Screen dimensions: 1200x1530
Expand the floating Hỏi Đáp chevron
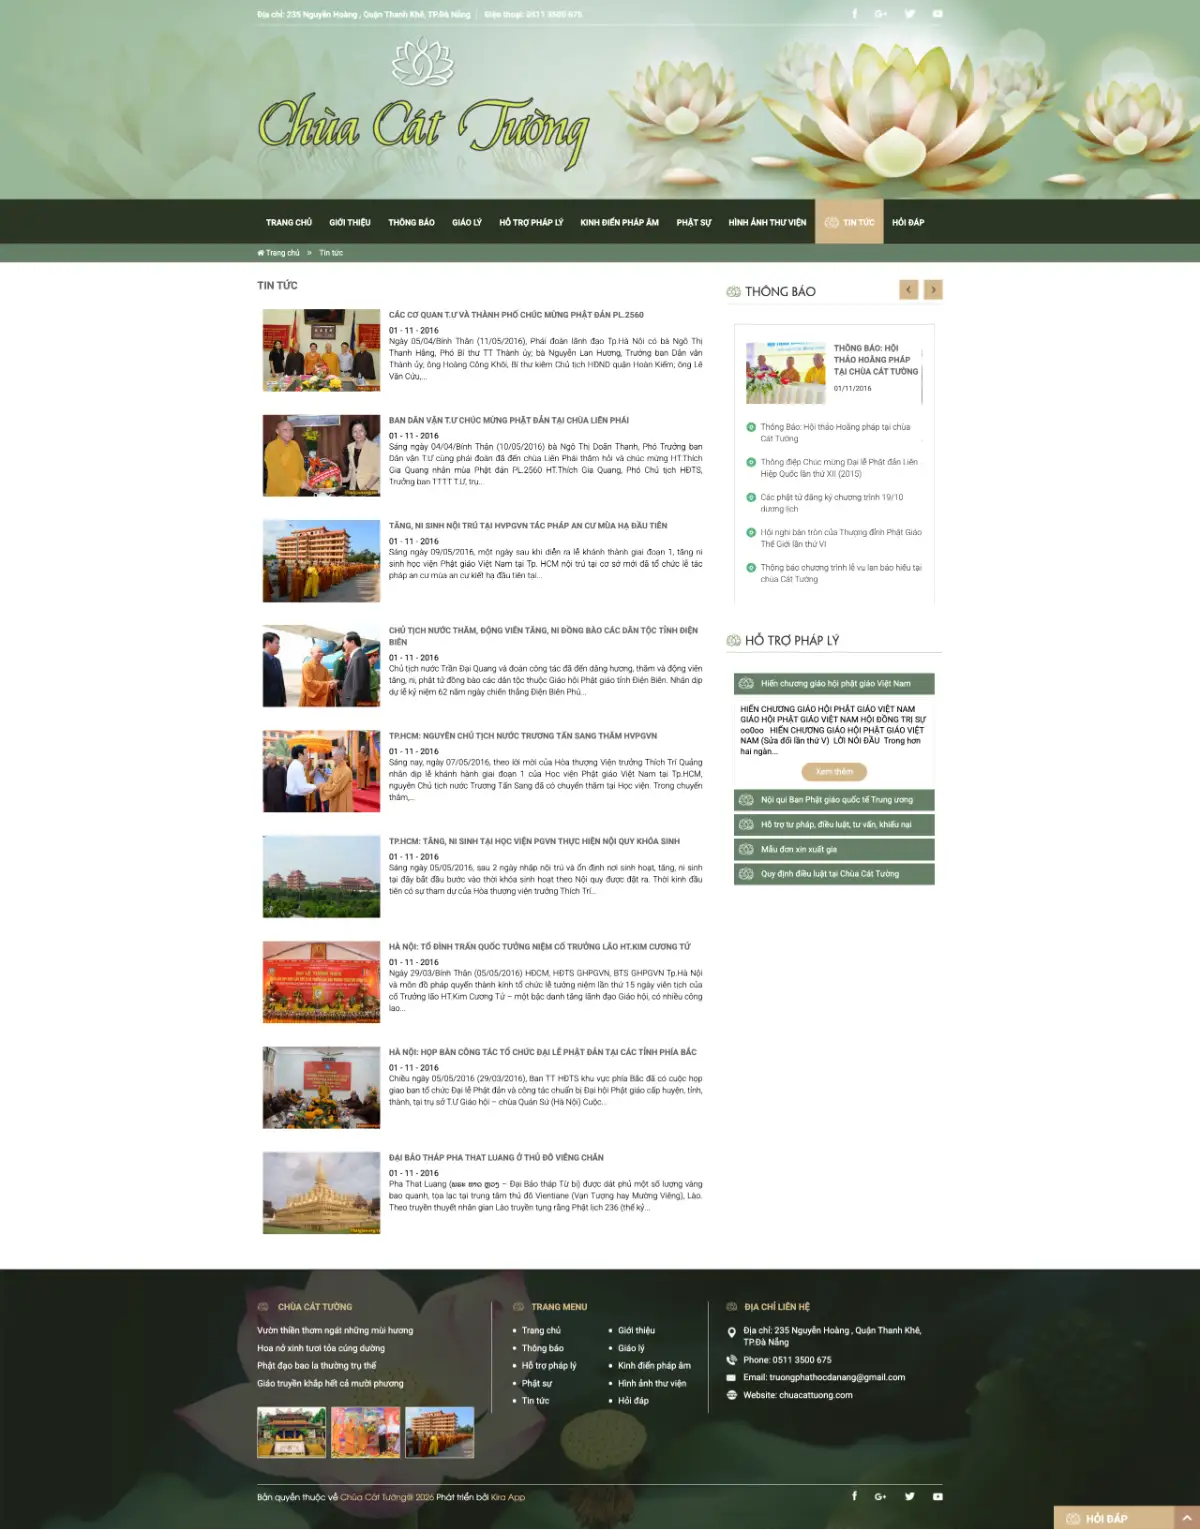click(1186, 1518)
